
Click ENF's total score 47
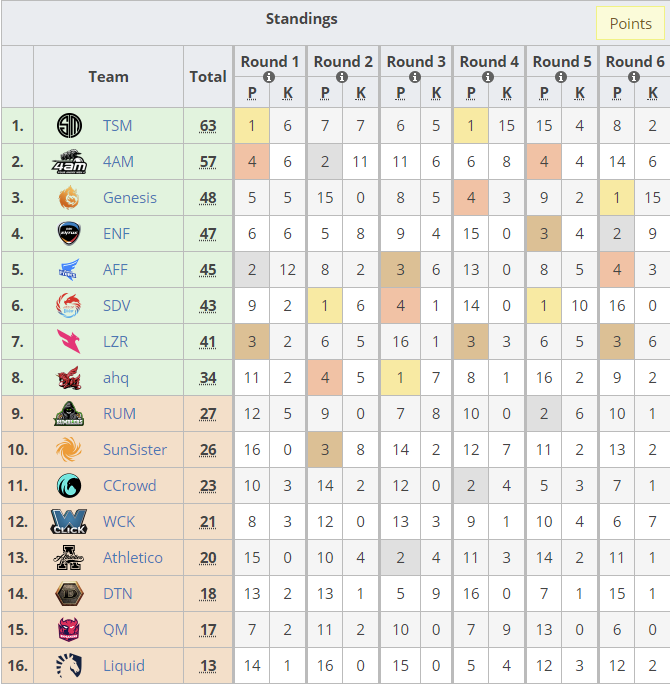click(208, 234)
